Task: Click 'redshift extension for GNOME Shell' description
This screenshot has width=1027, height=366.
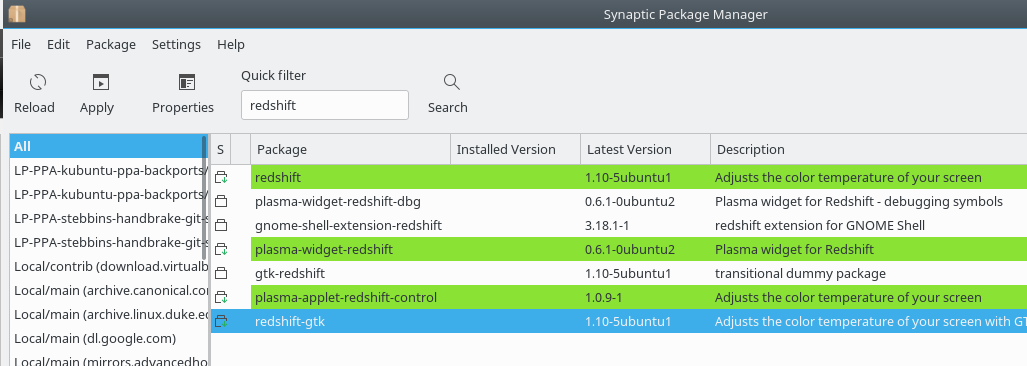Action: 819,225
